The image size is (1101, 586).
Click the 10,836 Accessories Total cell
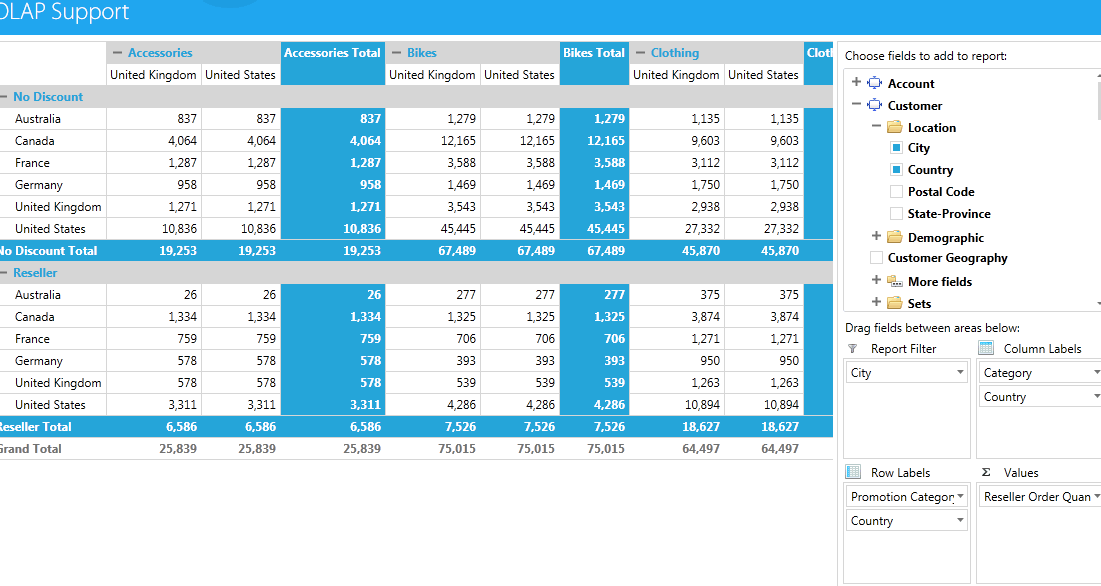333,229
